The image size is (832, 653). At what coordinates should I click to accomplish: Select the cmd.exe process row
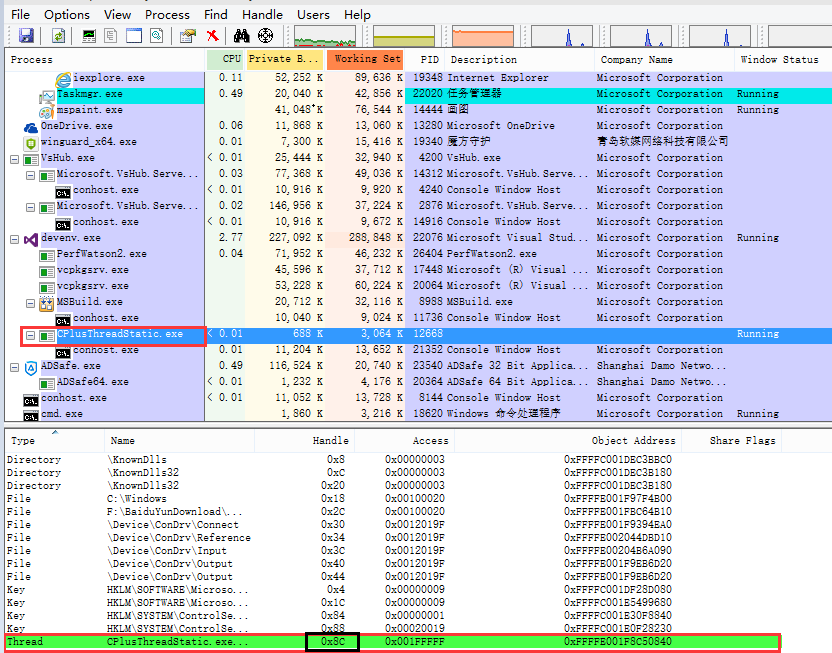point(418,415)
